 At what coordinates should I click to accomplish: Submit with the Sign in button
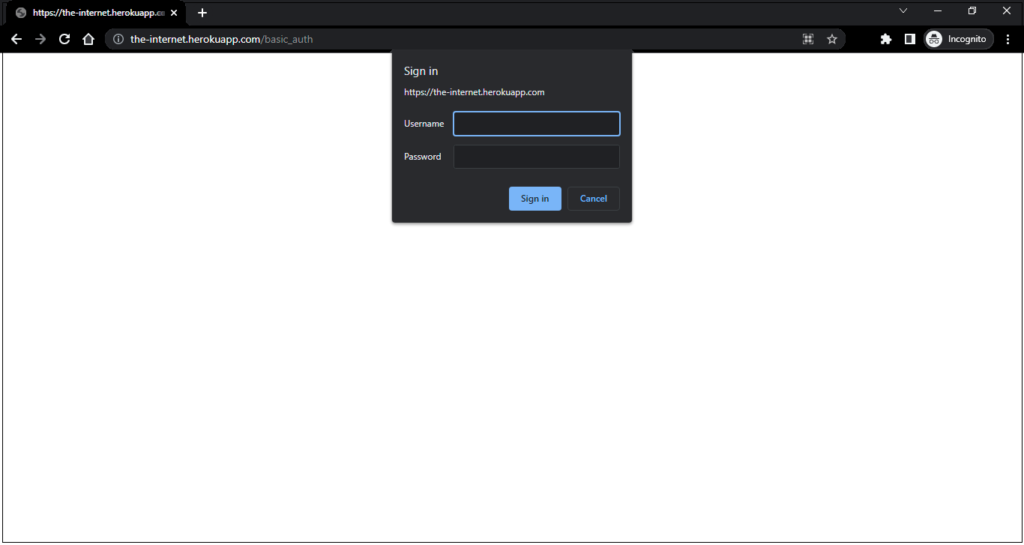click(535, 198)
